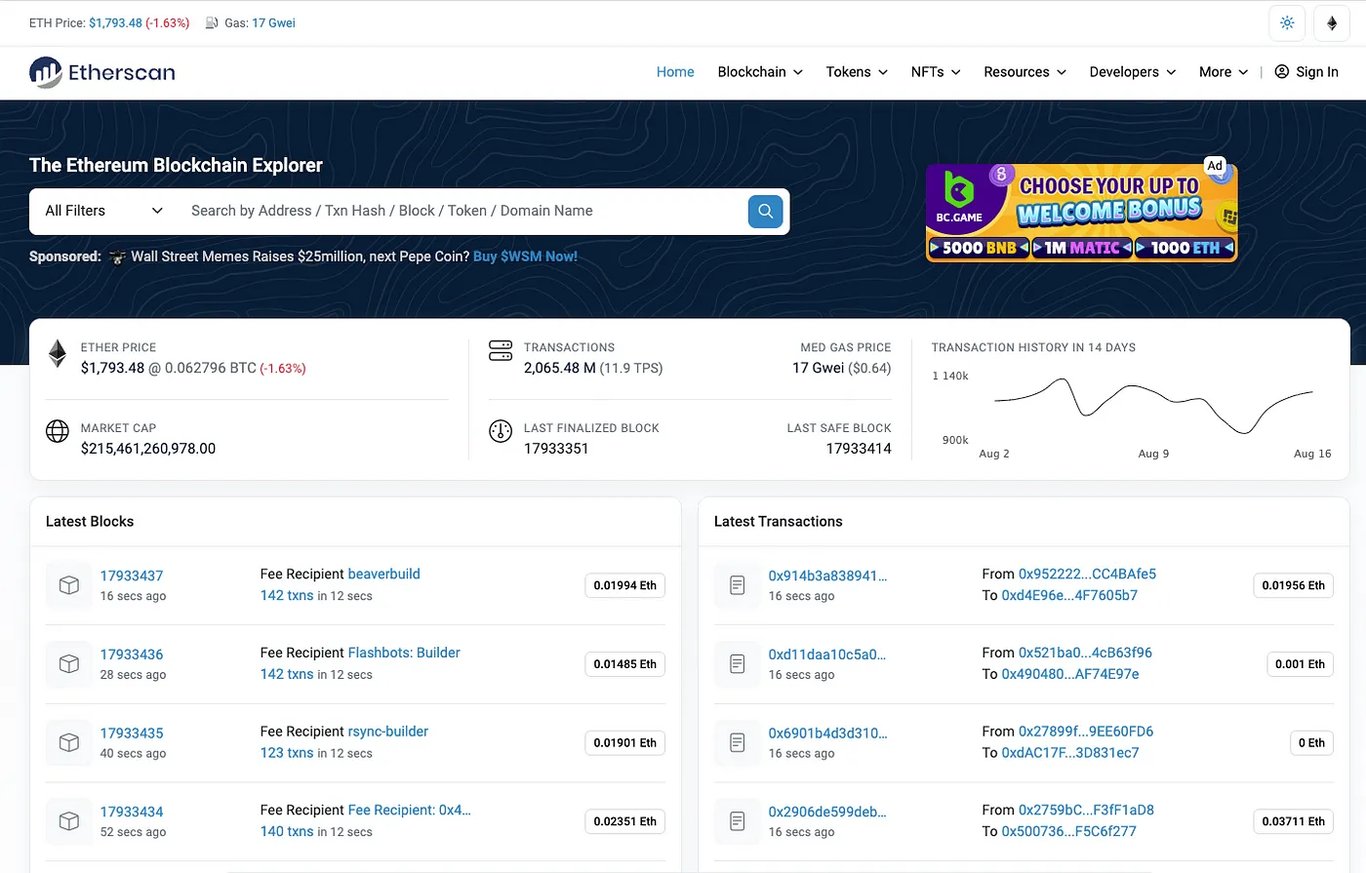1366x873 pixels.
Task: Open To address 0xdAC17F...3D831ec7
Action: (1070, 752)
